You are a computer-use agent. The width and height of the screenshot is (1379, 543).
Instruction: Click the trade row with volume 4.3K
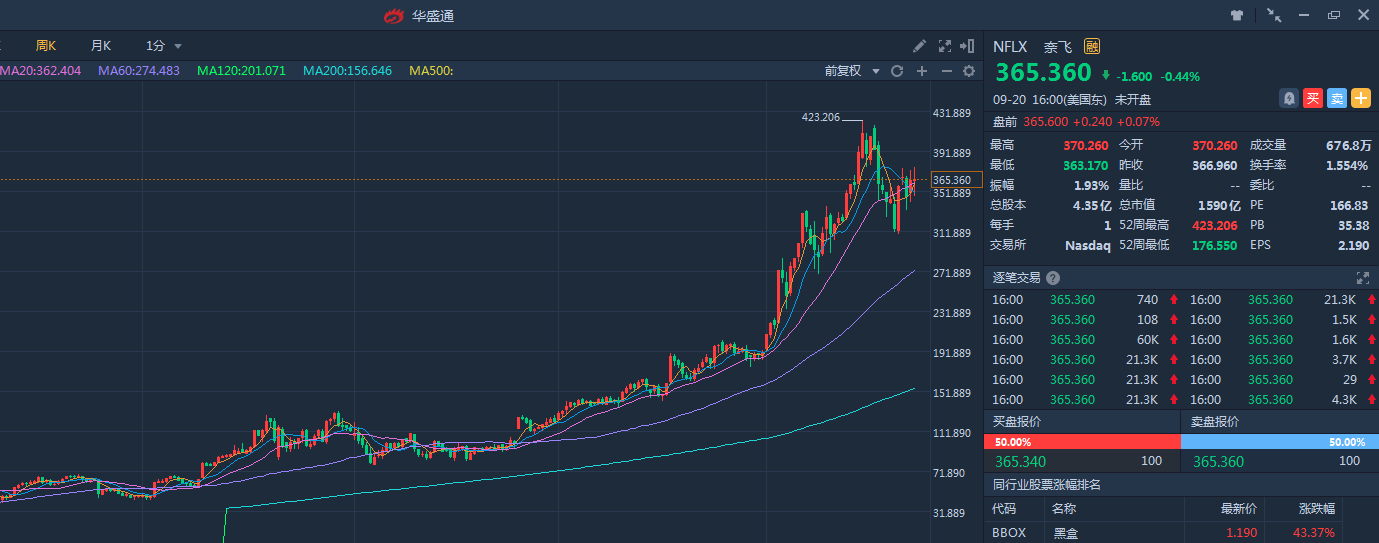coord(1283,400)
